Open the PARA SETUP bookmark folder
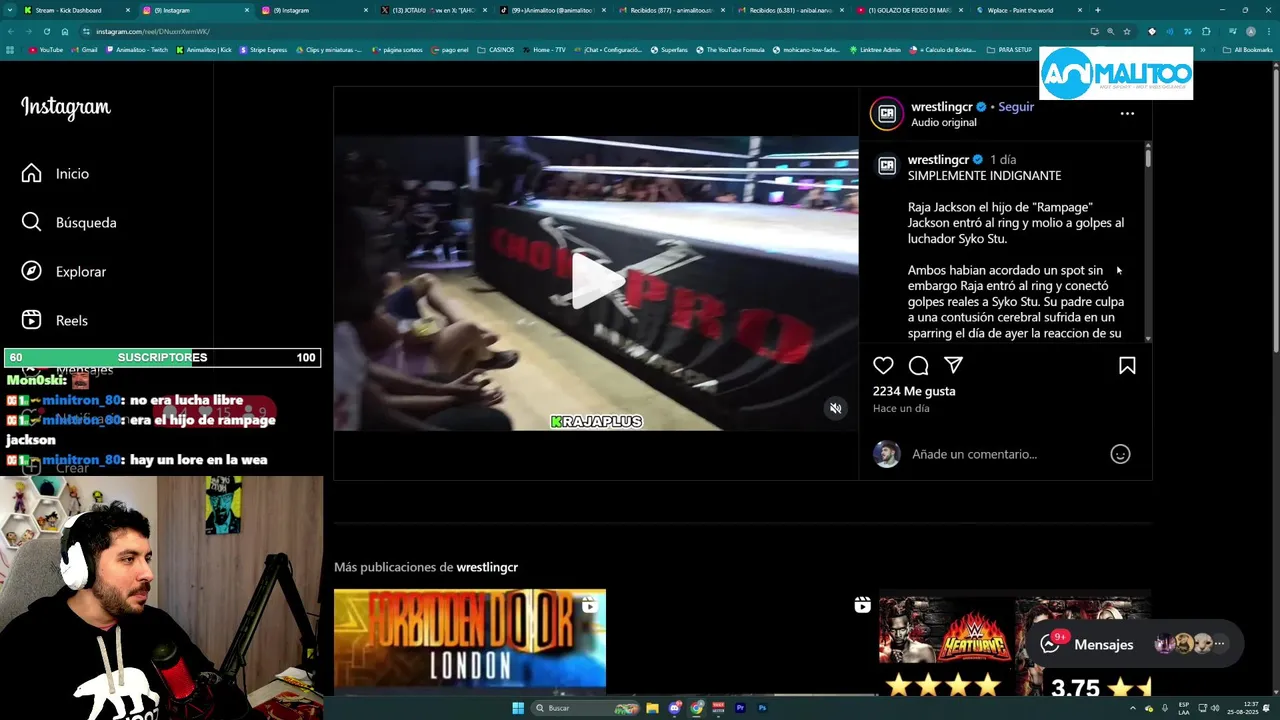Viewport: 1280px width, 720px height. 1009,50
